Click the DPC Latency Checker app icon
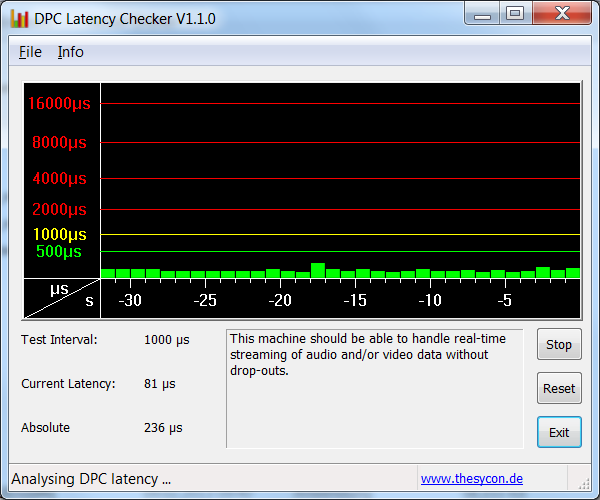600x500 pixels. 19,18
